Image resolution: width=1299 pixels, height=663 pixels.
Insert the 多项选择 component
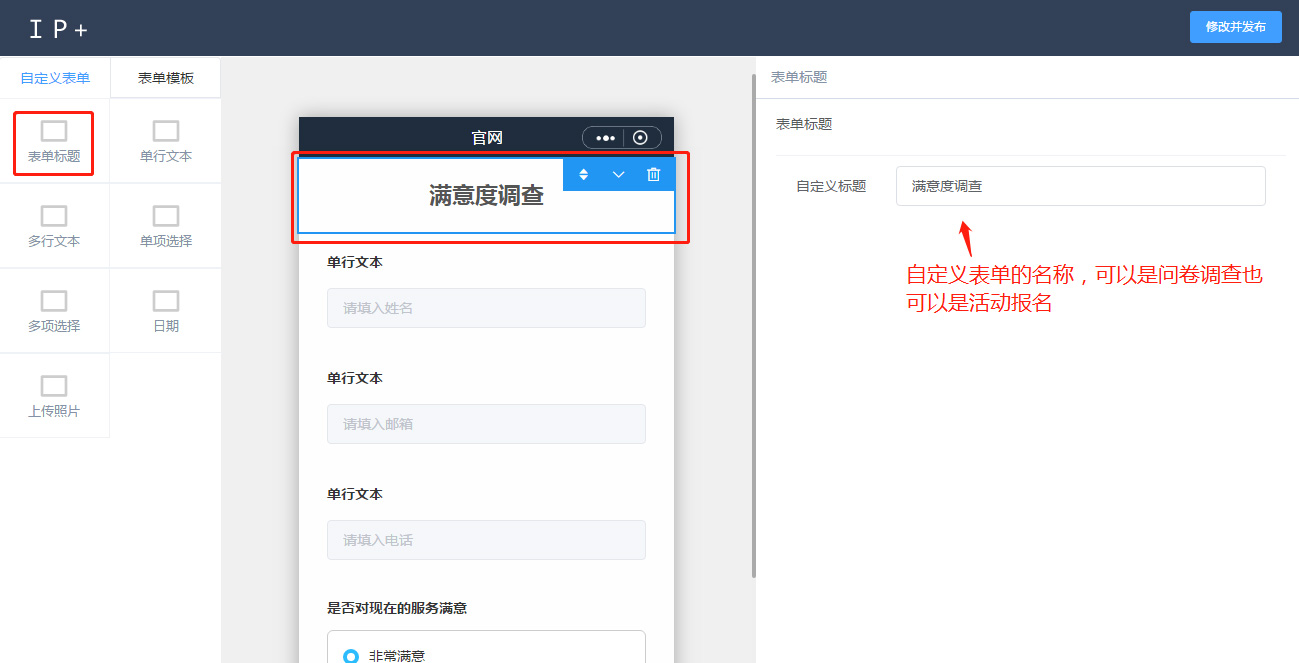[54, 302]
